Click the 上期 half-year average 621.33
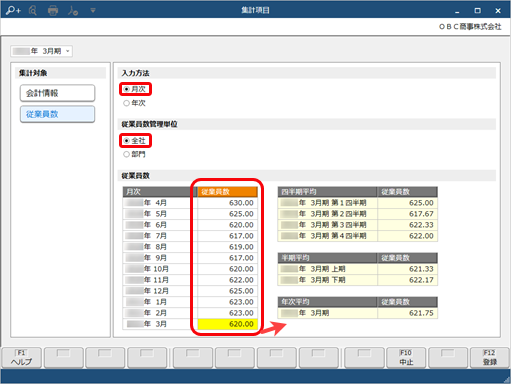This screenshot has height=384, width=511. click(x=407, y=269)
